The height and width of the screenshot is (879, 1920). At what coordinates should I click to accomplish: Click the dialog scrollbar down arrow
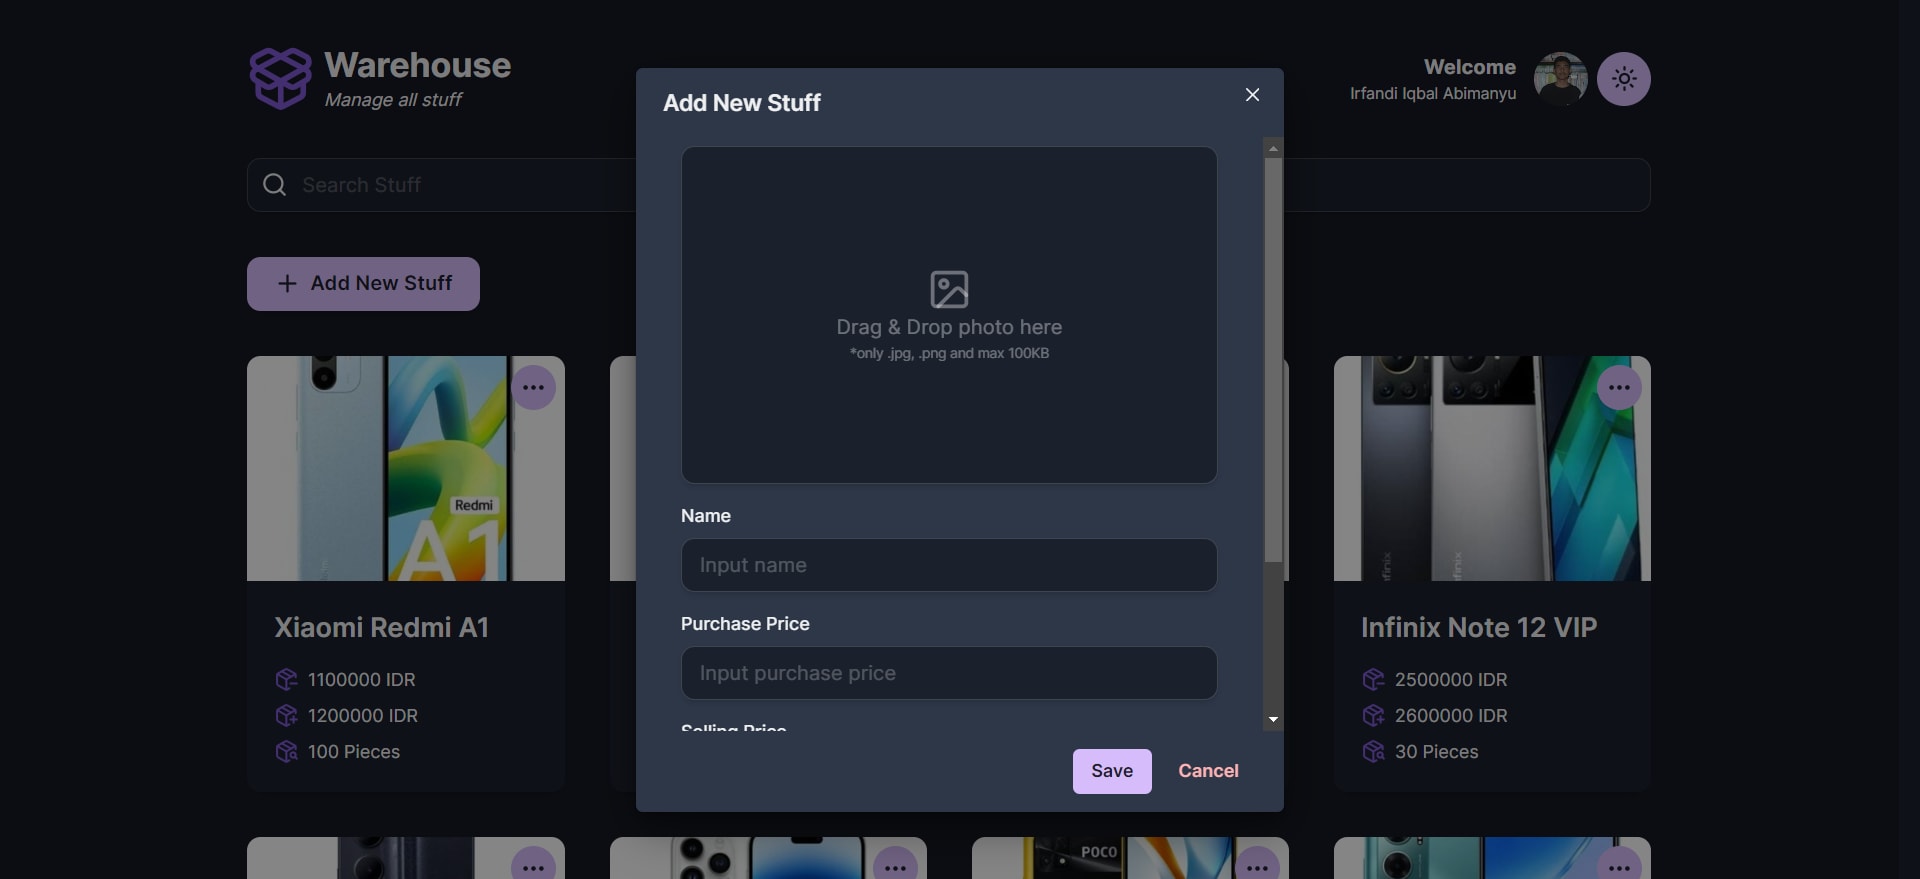(x=1273, y=720)
